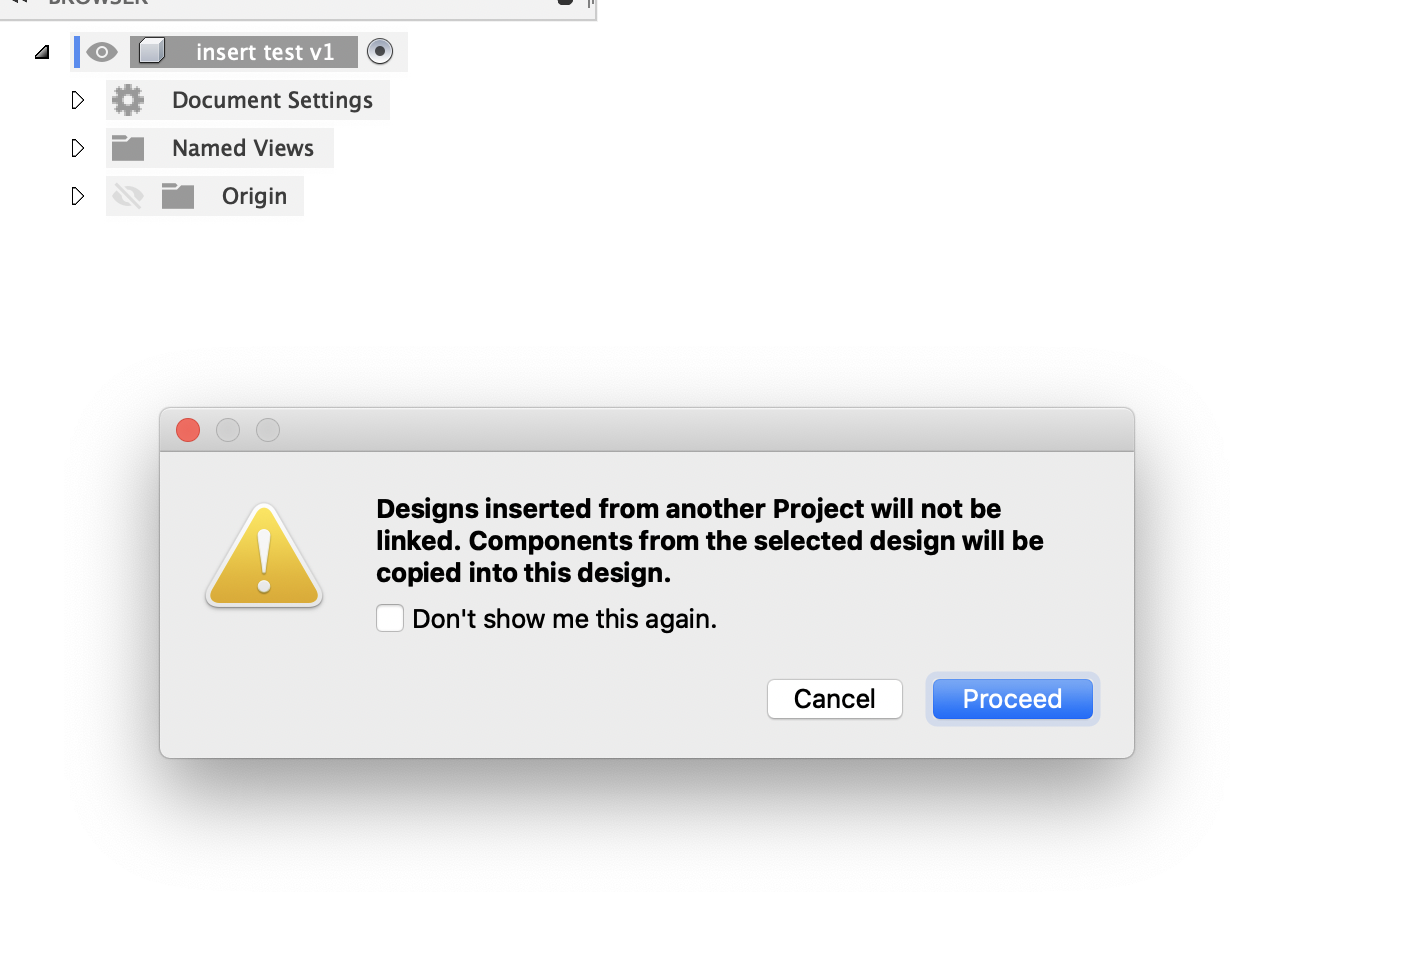
Task: Click the Named Views folder icon
Action: 128,147
